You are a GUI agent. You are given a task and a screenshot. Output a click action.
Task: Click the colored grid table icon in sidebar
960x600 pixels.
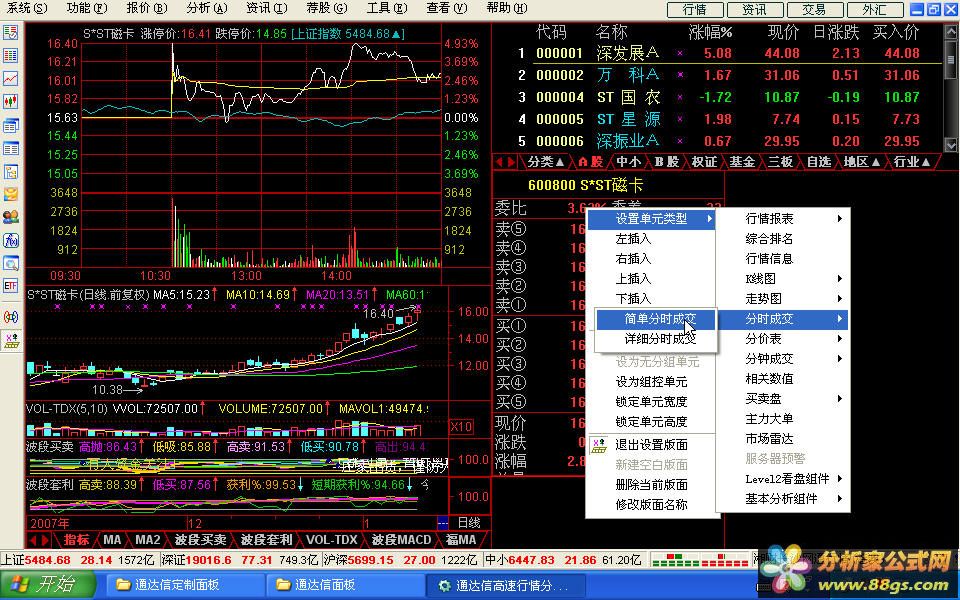click(x=10, y=56)
